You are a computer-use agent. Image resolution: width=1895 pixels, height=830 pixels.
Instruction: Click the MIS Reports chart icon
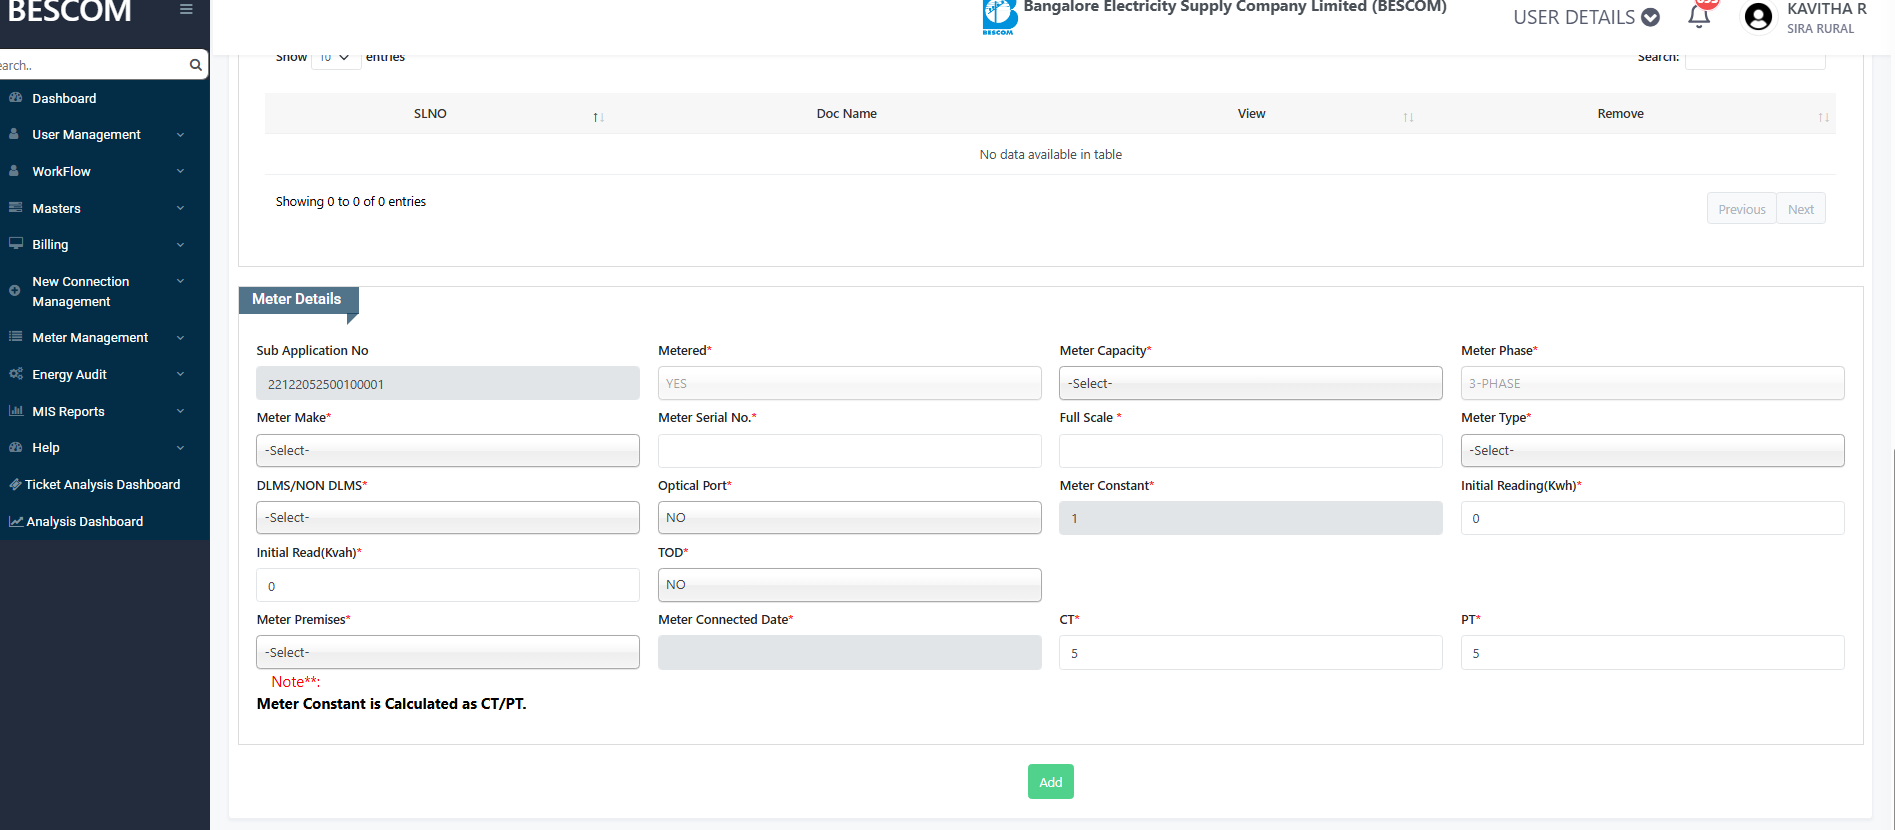click(x=15, y=411)
